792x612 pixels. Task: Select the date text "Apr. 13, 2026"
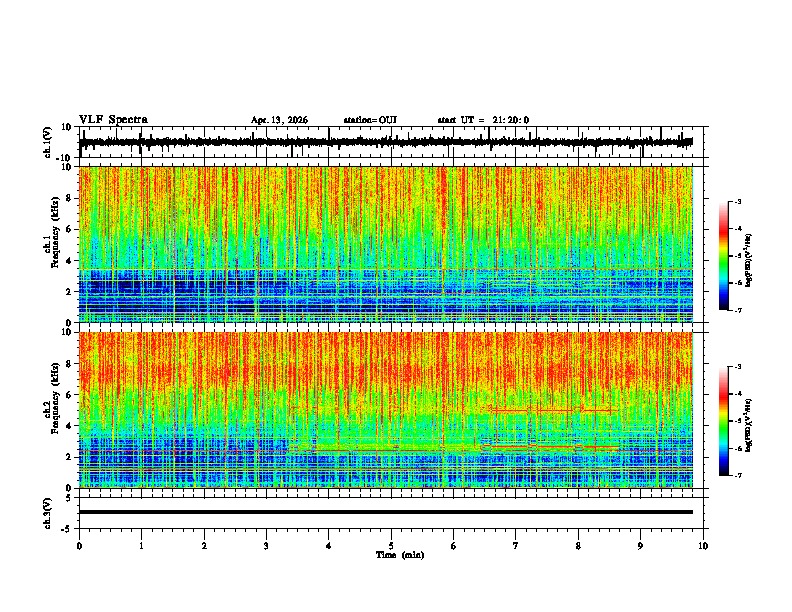click(279, 120)
